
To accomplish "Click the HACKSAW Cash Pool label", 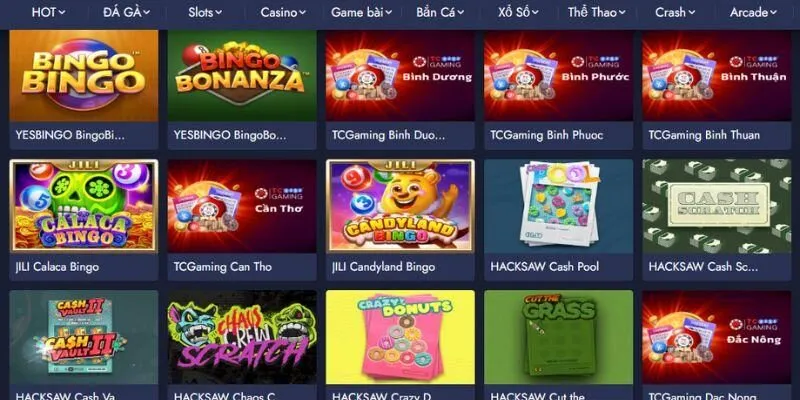I will coord(544,266).
